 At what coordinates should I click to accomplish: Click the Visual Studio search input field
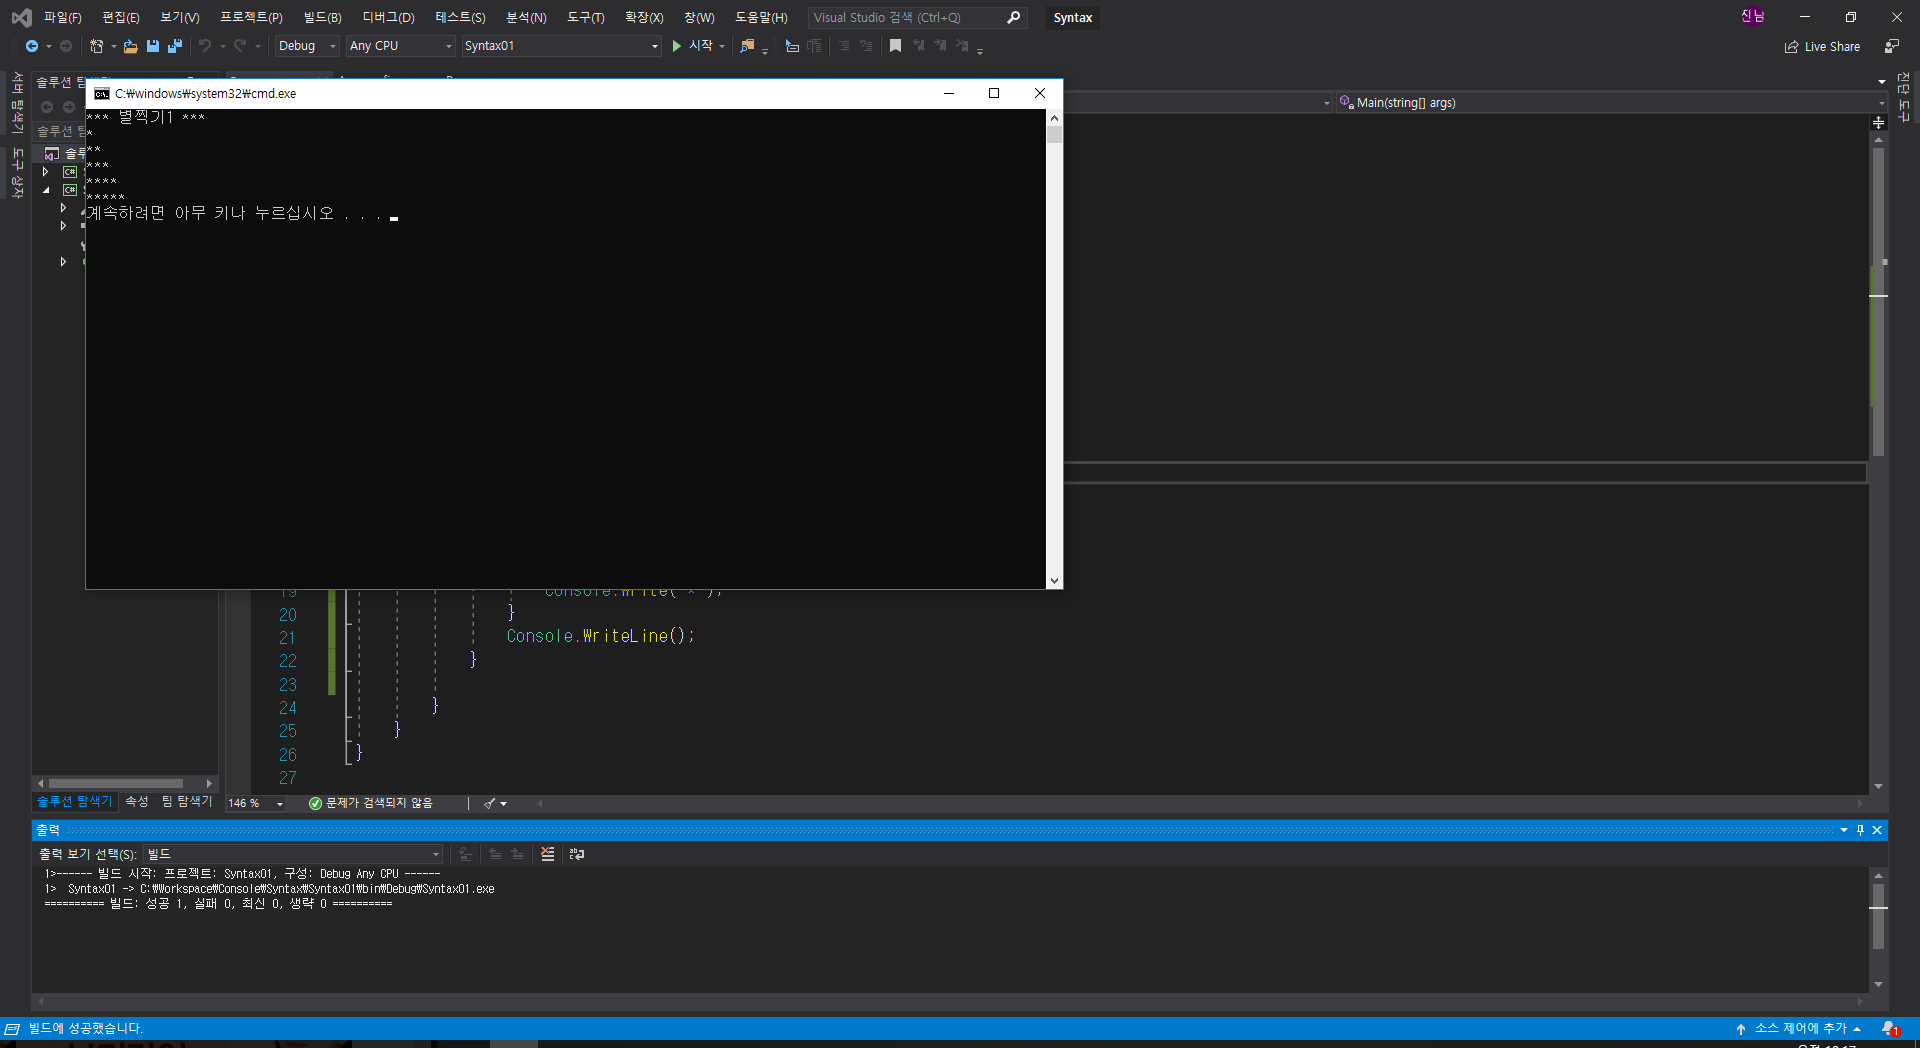(x=908, y=17)
